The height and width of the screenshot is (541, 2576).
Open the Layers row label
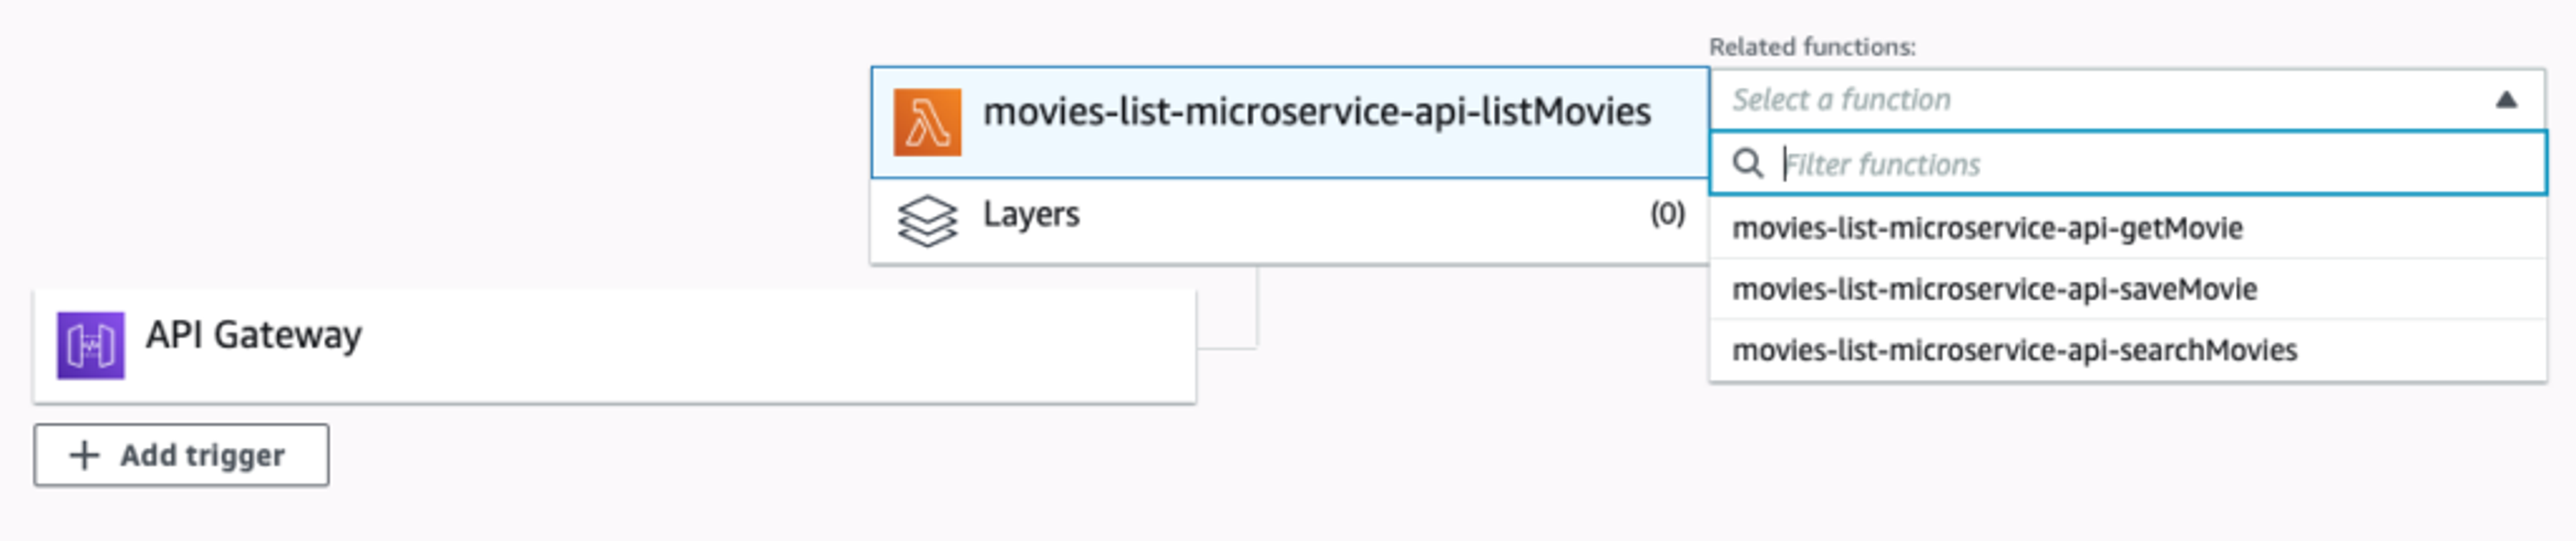(1031, 214)
